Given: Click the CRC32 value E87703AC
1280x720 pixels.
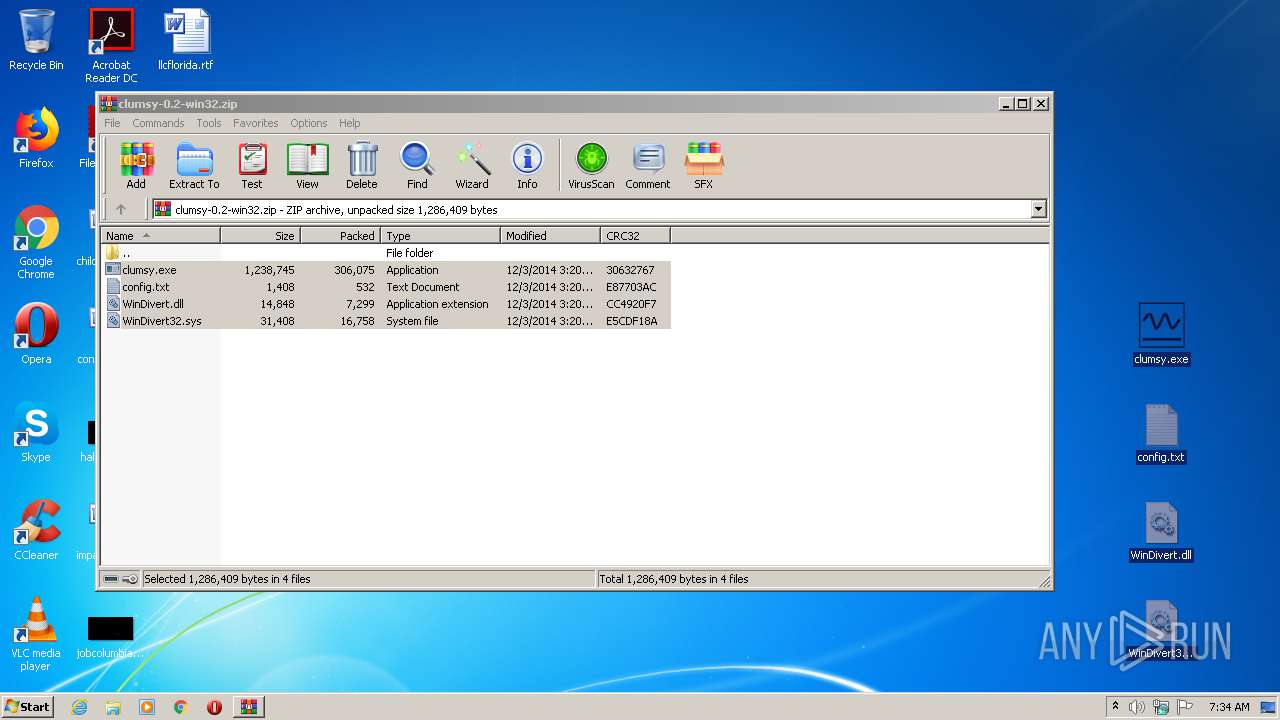Looking at the screenshot, I should (x=631, y=287).
